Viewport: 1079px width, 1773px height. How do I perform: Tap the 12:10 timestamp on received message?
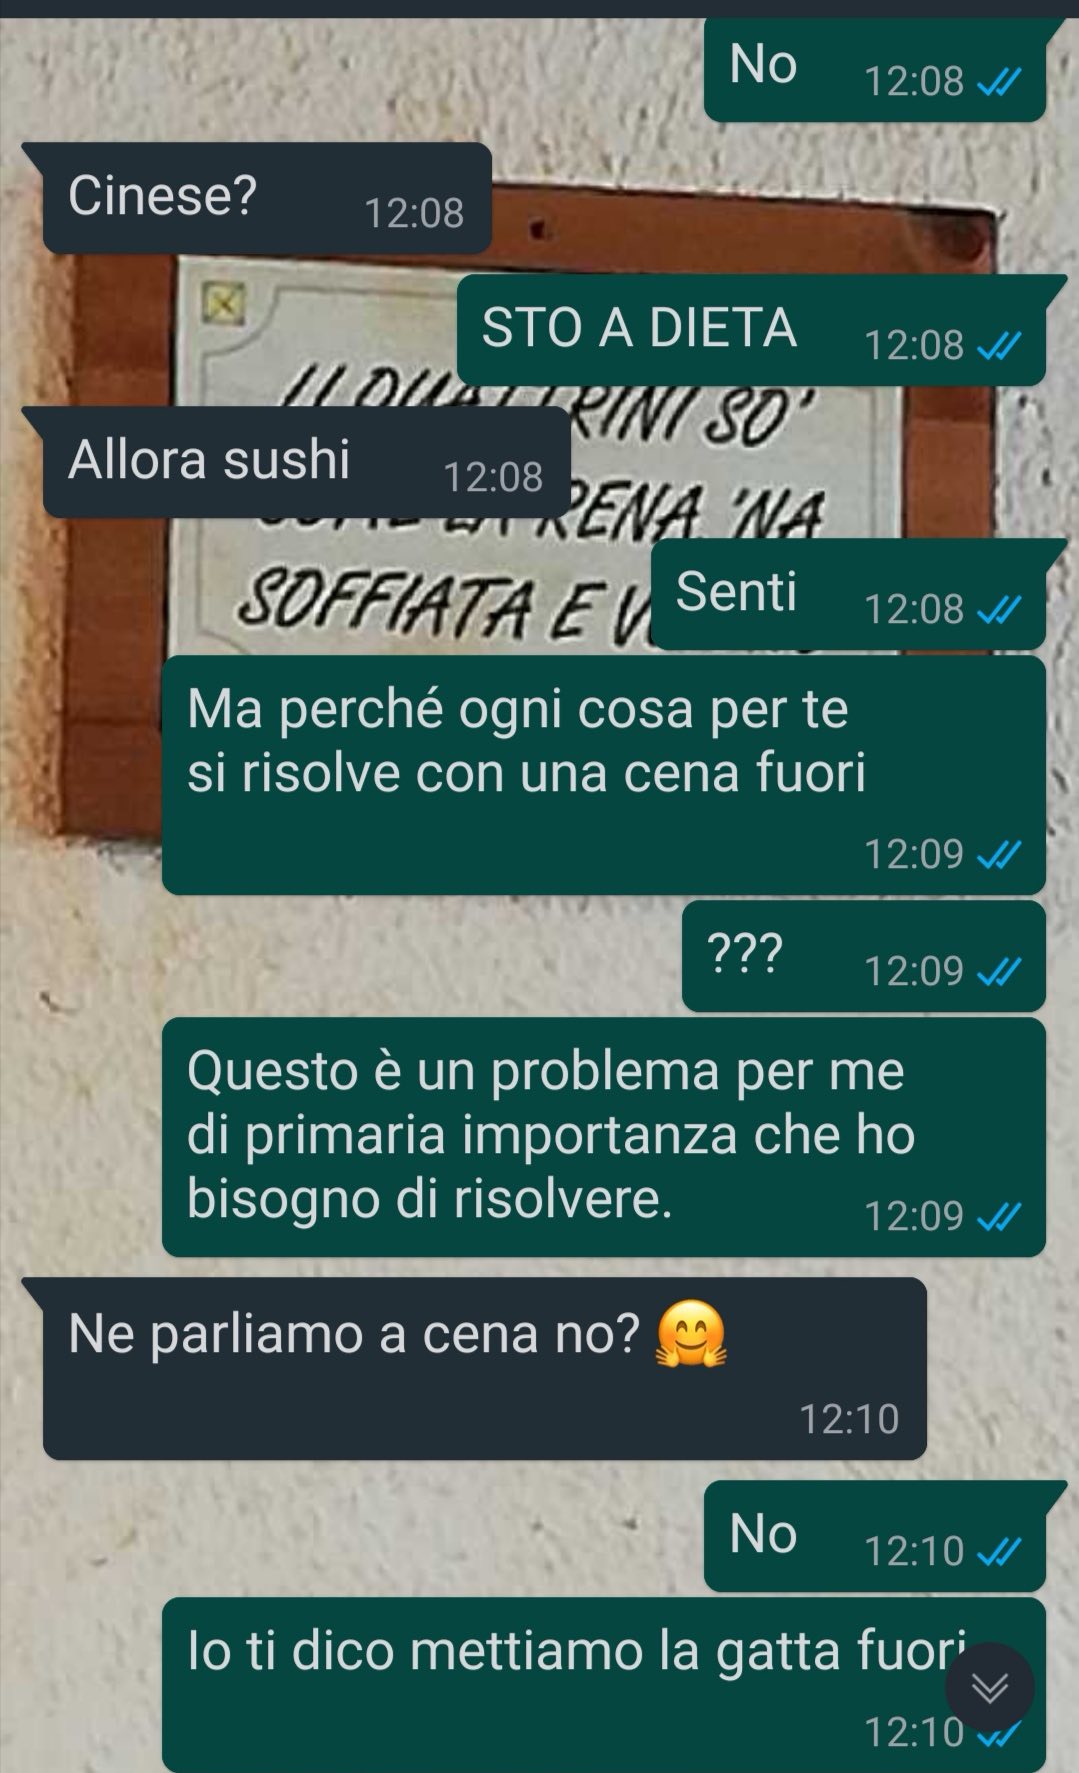pos(849,1419)
